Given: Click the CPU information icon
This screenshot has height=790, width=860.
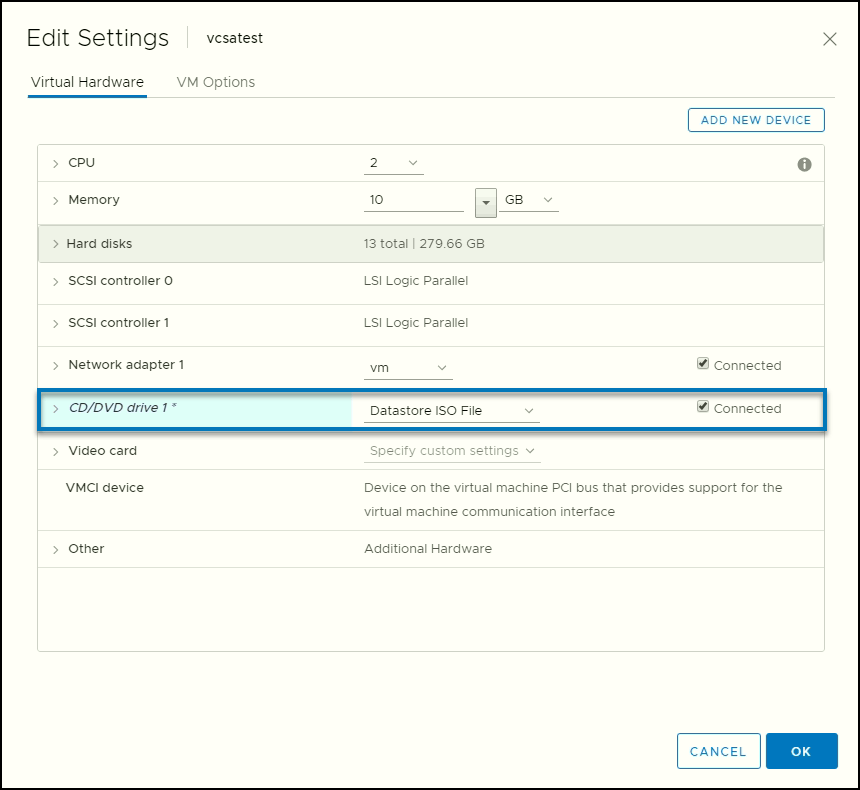Looking at the screenshot, I should (x=804, y=164).
